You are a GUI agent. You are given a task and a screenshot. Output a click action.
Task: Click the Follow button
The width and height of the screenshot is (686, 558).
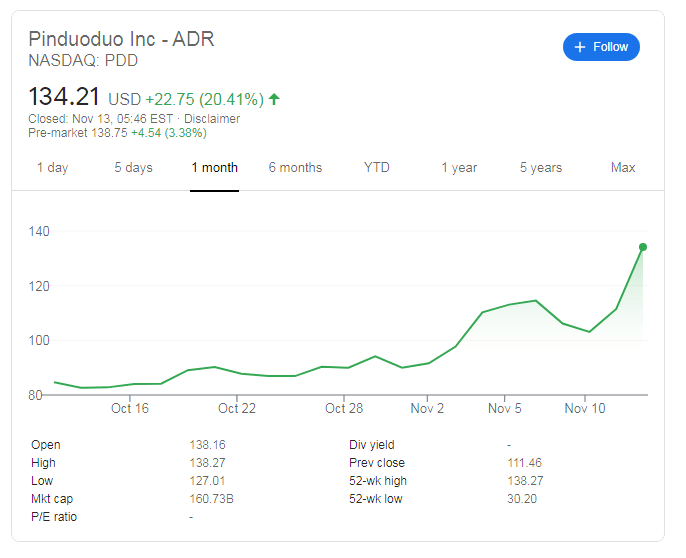point(601,47)
